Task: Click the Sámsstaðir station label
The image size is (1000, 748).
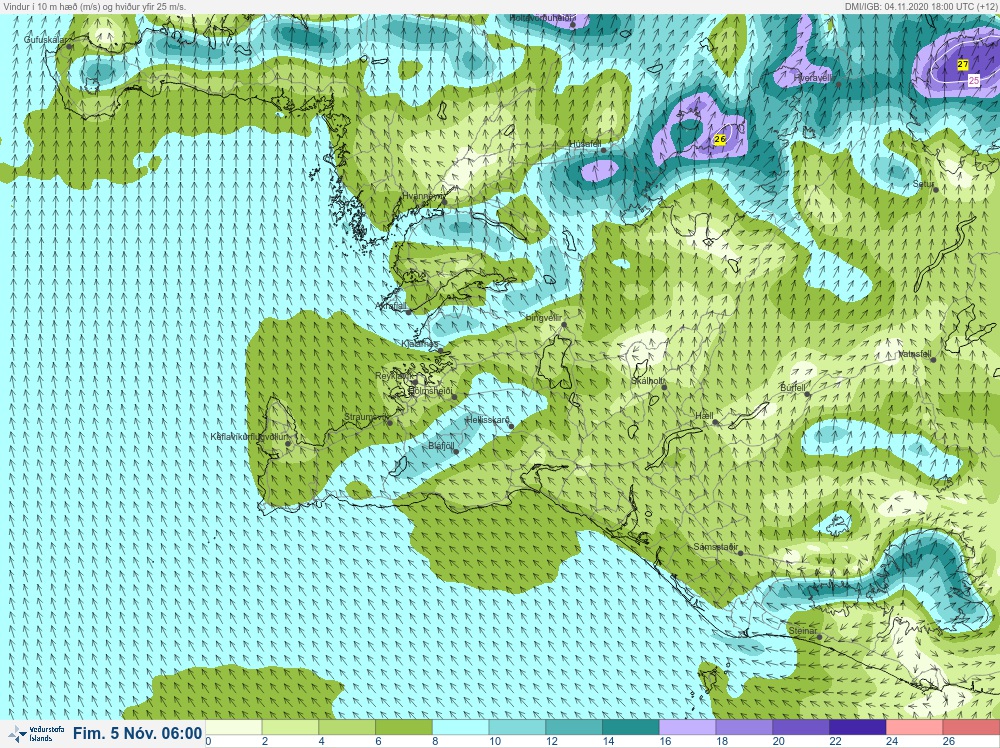Action: 716,547
